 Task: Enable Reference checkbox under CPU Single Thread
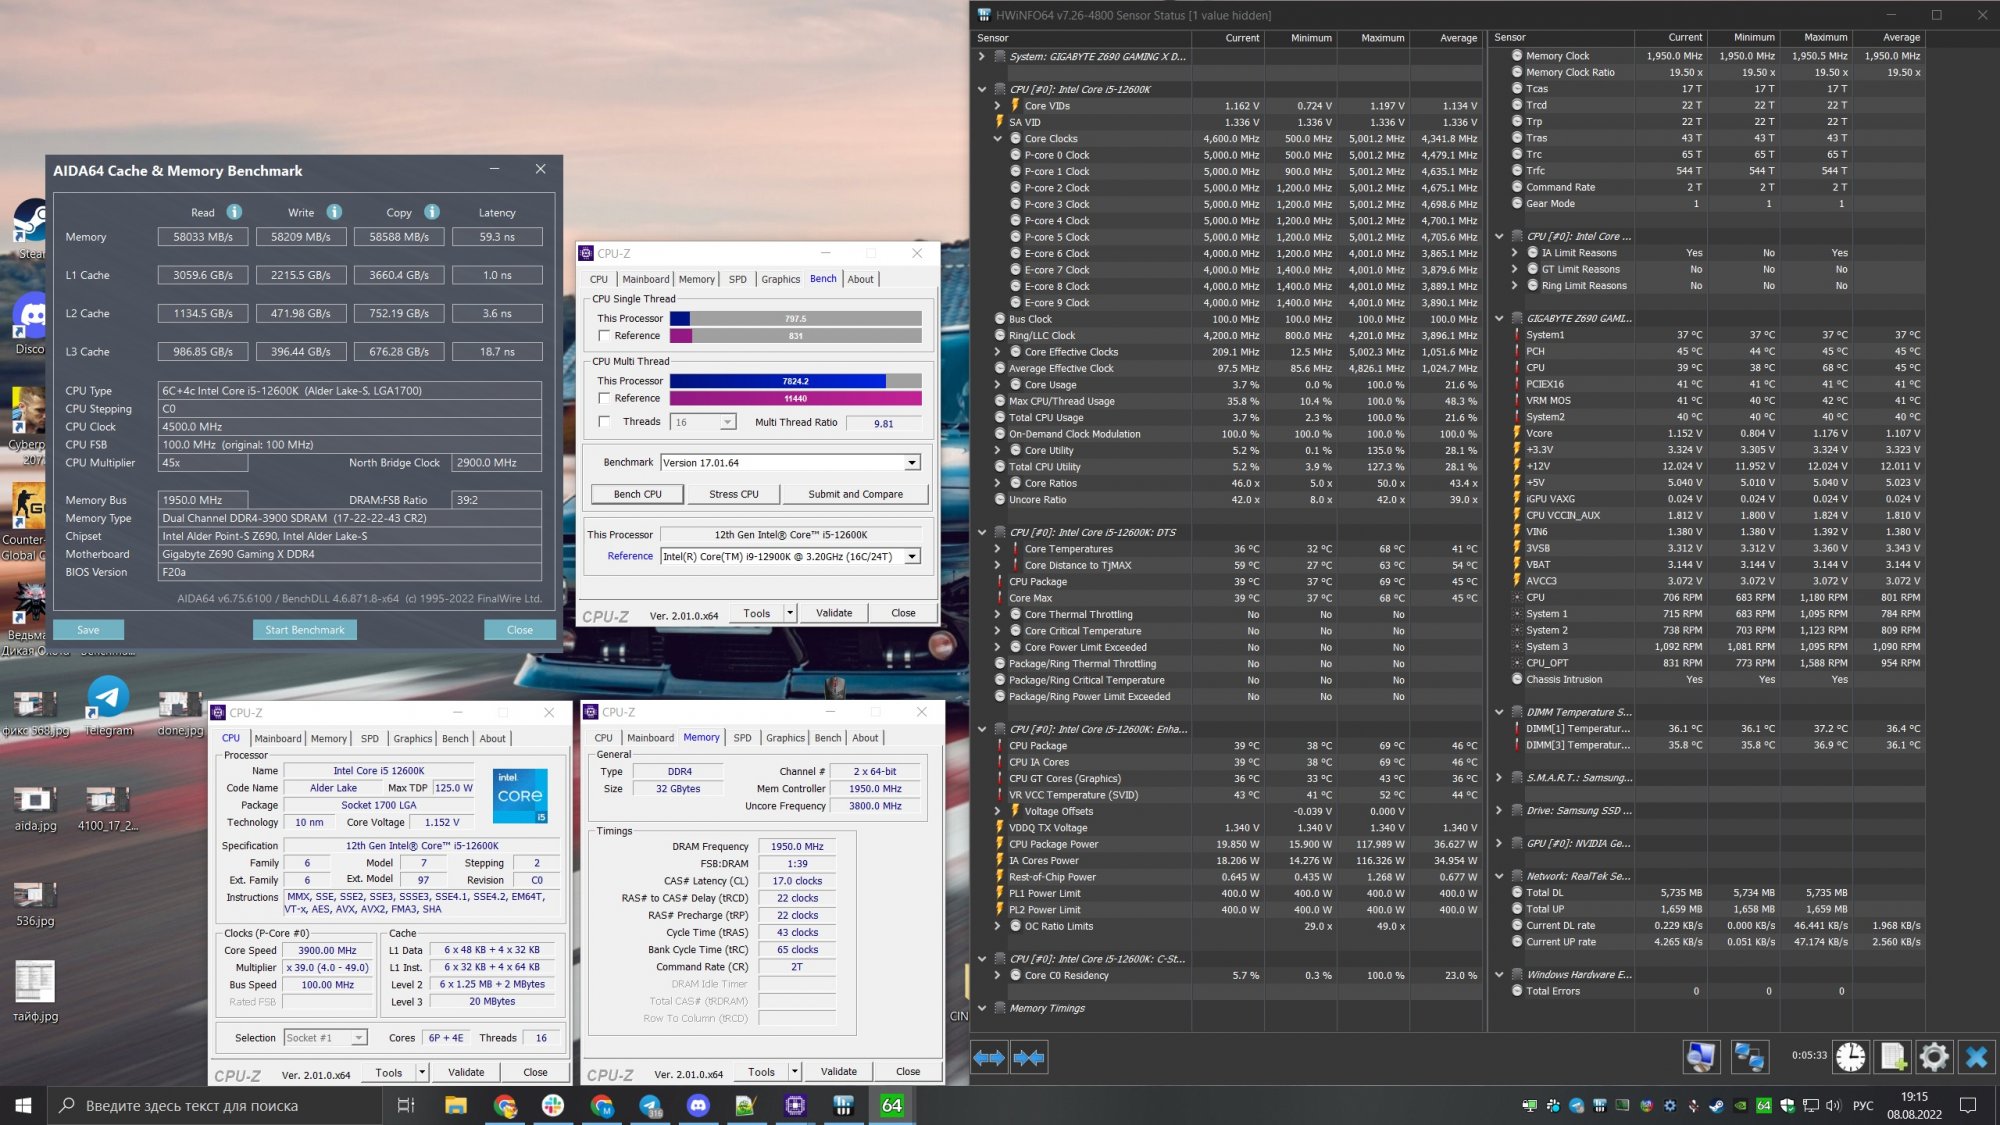(604, 336)
